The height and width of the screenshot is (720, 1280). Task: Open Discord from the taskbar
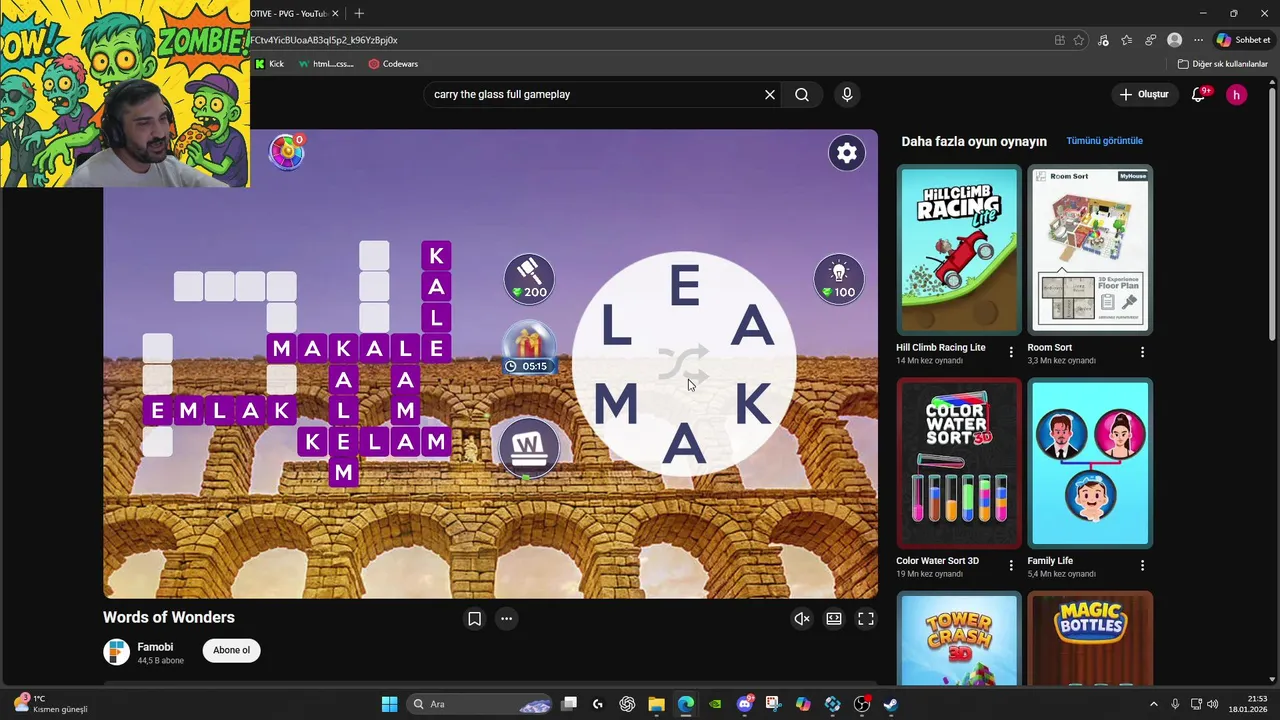click(x=744, y=704)
